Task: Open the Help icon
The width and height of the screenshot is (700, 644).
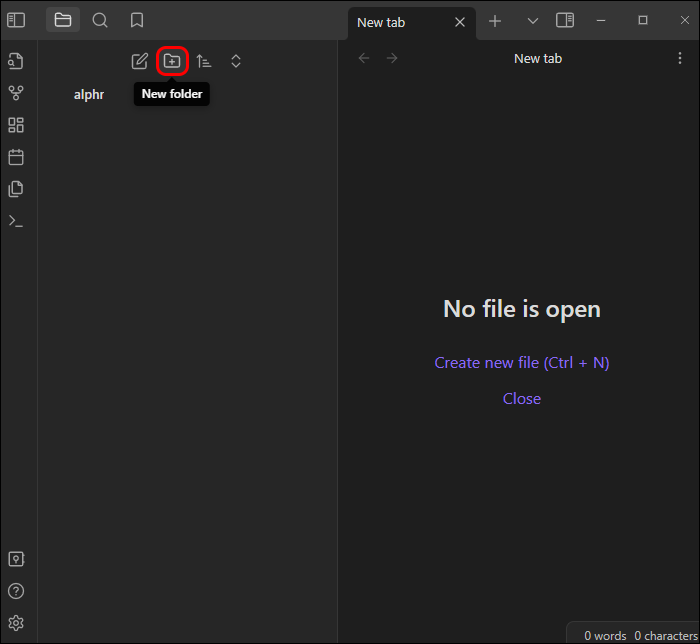Action: point(16,591)
